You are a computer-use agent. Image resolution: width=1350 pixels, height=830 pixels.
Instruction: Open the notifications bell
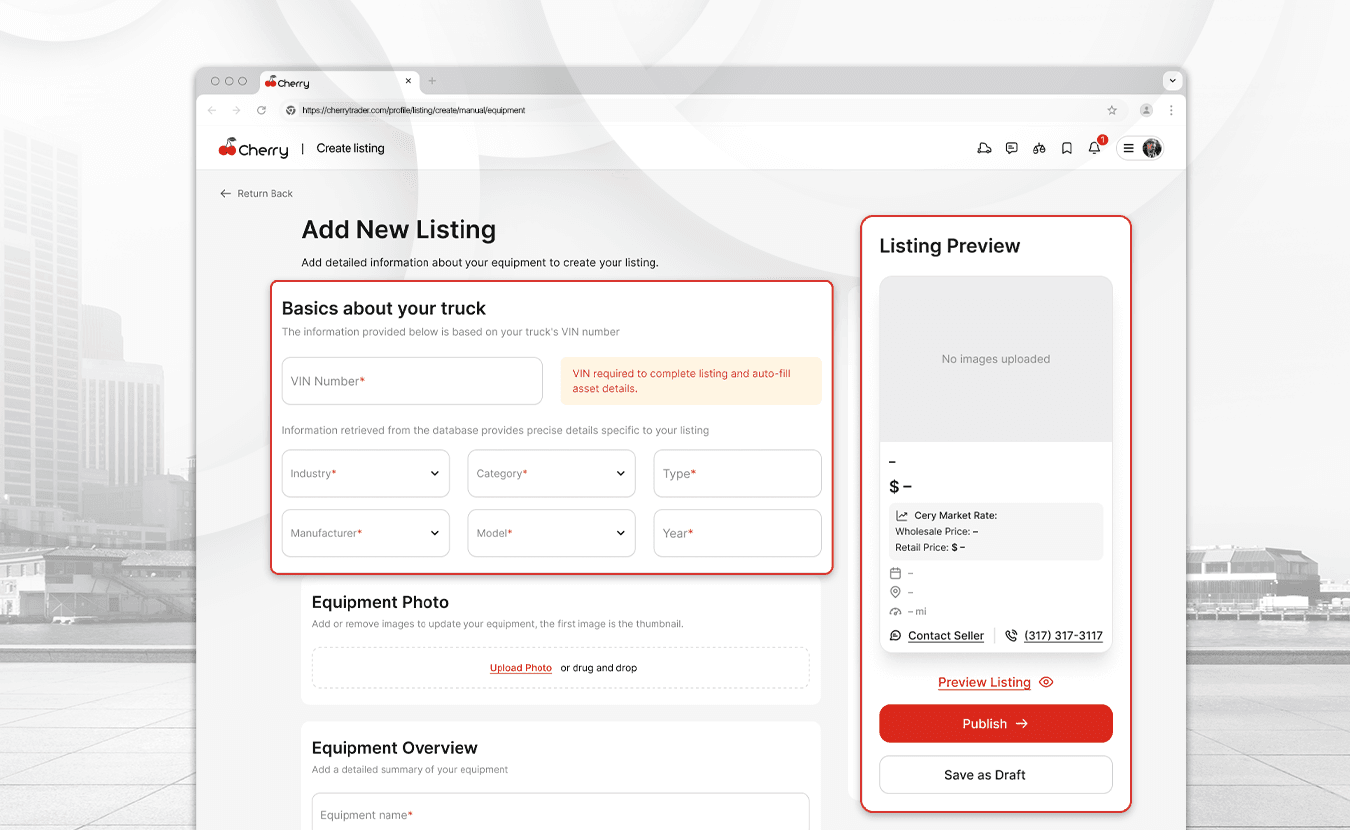[x=1094, y=148]
